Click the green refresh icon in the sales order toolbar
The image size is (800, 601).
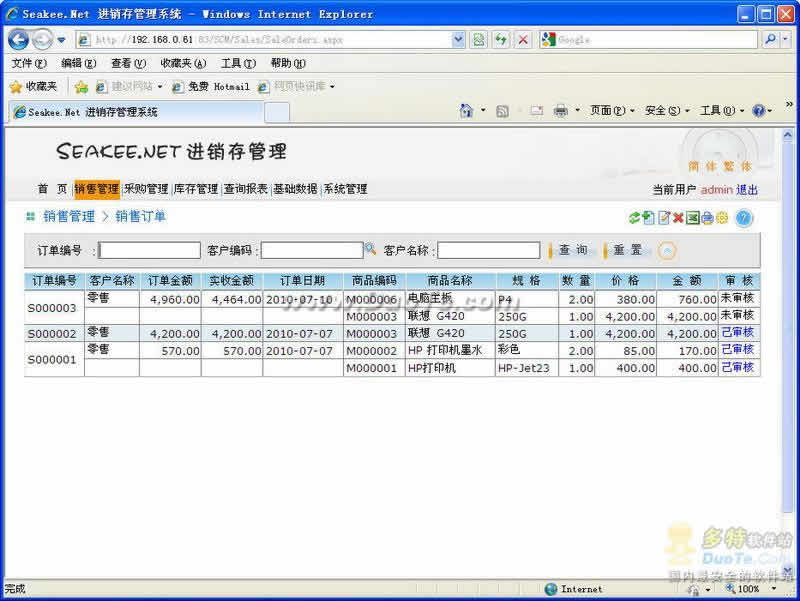[x=634, y=218]
